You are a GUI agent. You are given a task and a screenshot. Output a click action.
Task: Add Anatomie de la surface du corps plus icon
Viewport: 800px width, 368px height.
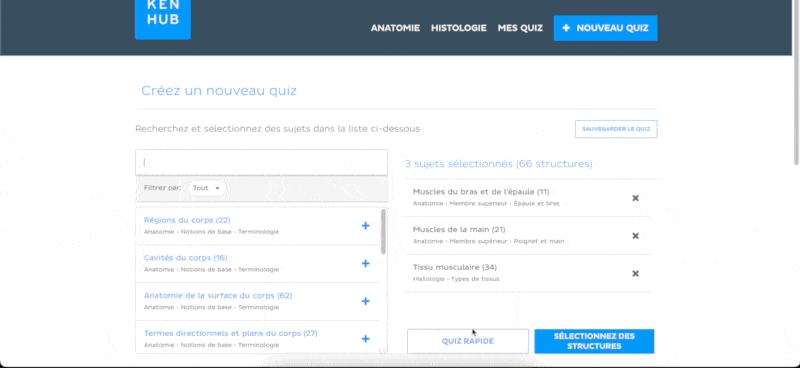(365, 301)
